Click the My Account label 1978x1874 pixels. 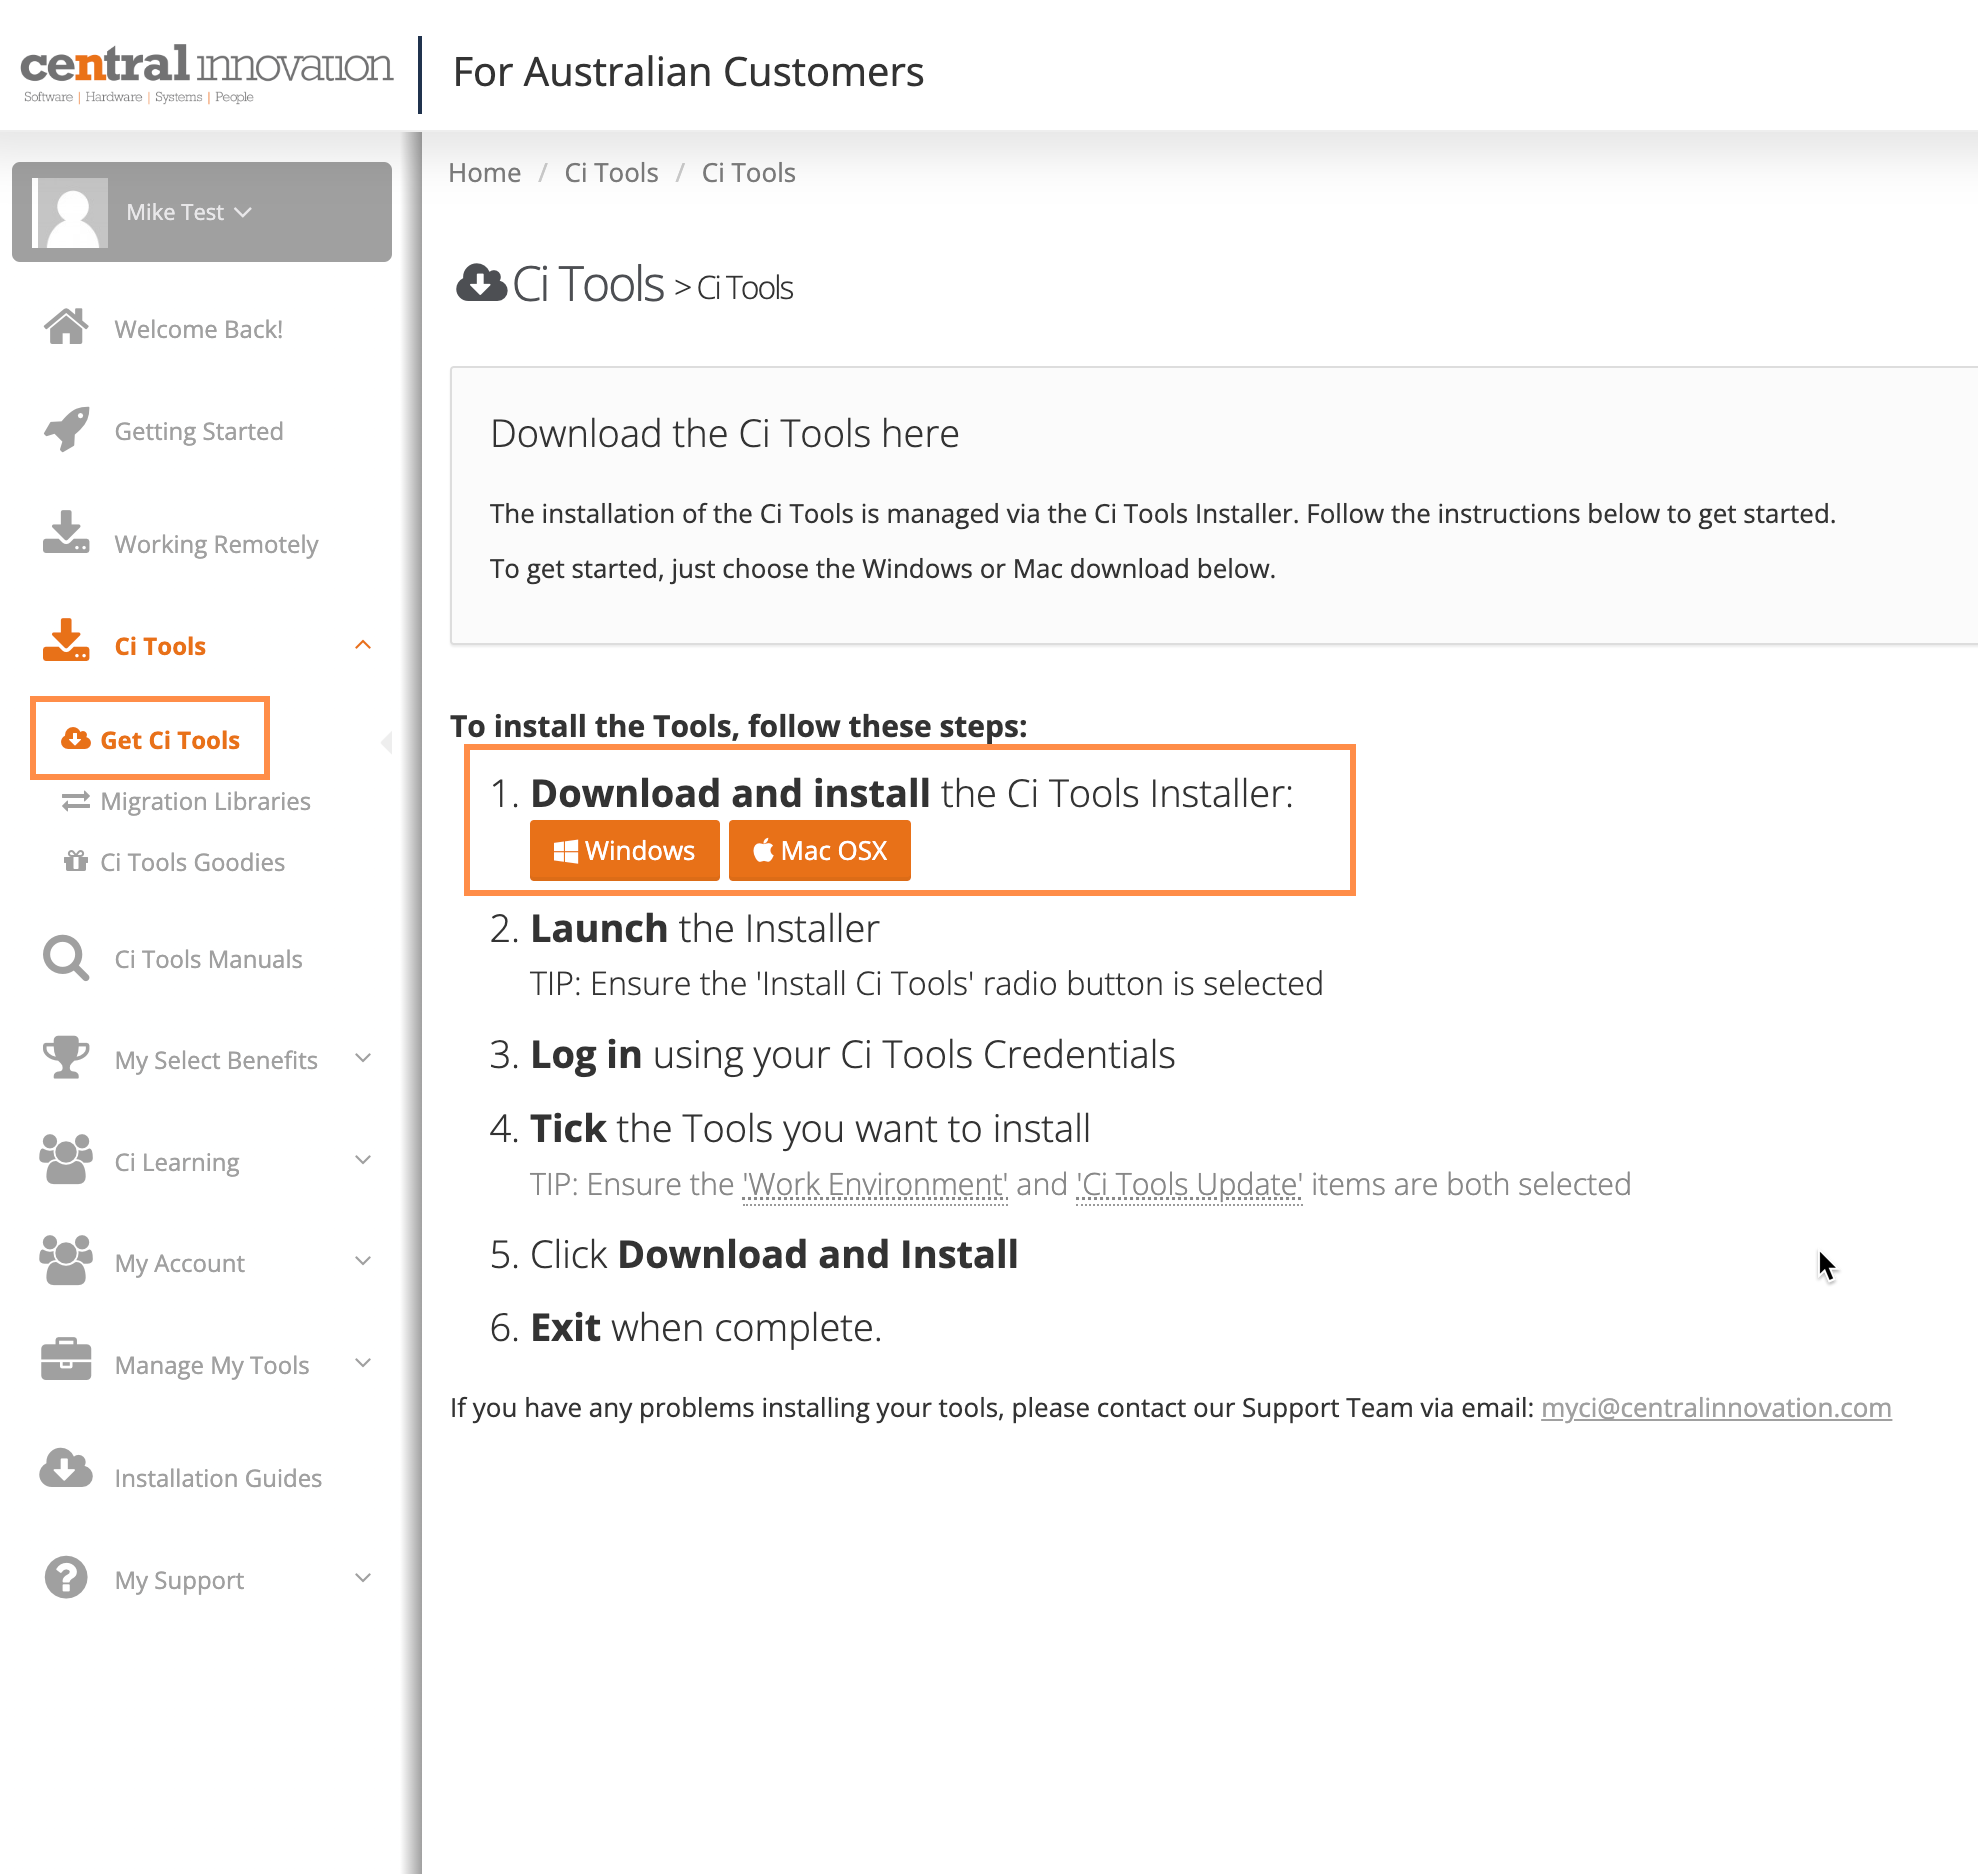pyautogui.click(x=179, y=1263)
